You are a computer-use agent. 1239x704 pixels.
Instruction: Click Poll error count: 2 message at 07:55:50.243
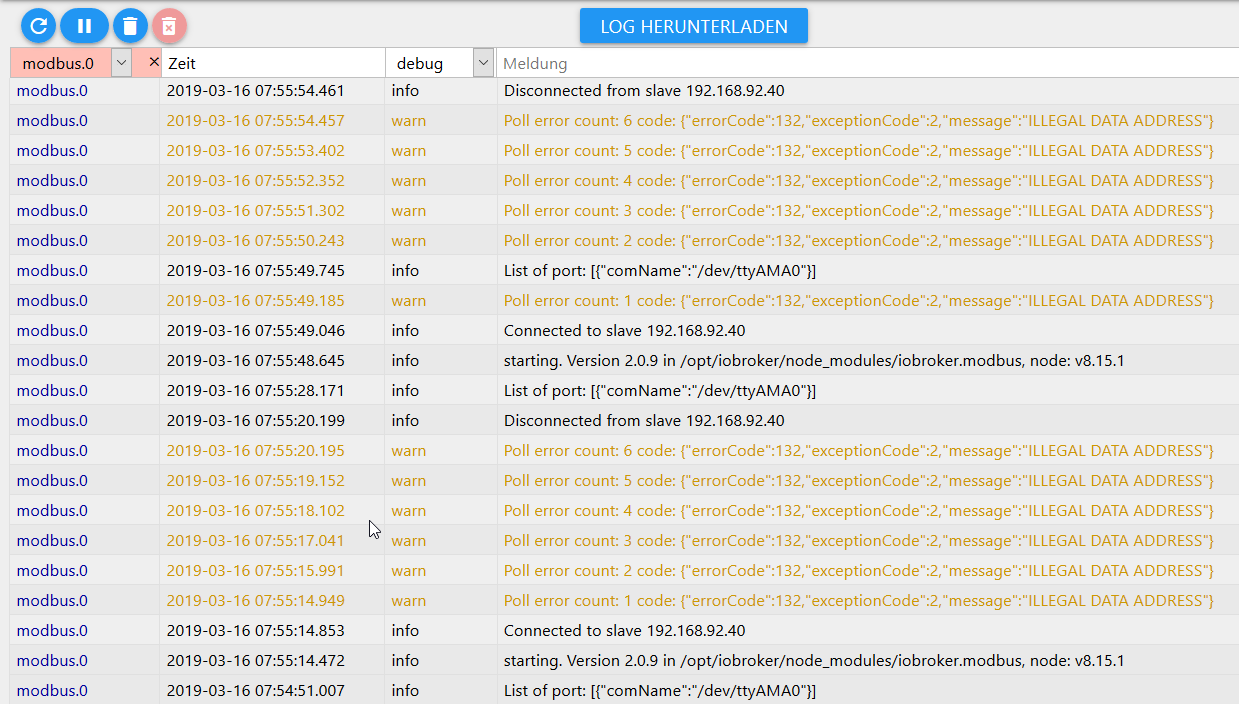tap(858, 241)
